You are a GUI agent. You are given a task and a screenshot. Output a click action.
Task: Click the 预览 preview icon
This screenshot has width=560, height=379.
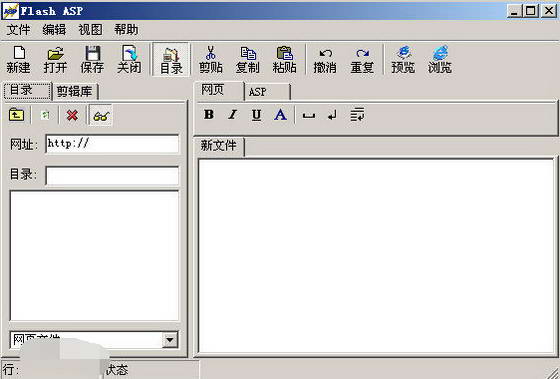pyautogui.click(x=403, y=59)
